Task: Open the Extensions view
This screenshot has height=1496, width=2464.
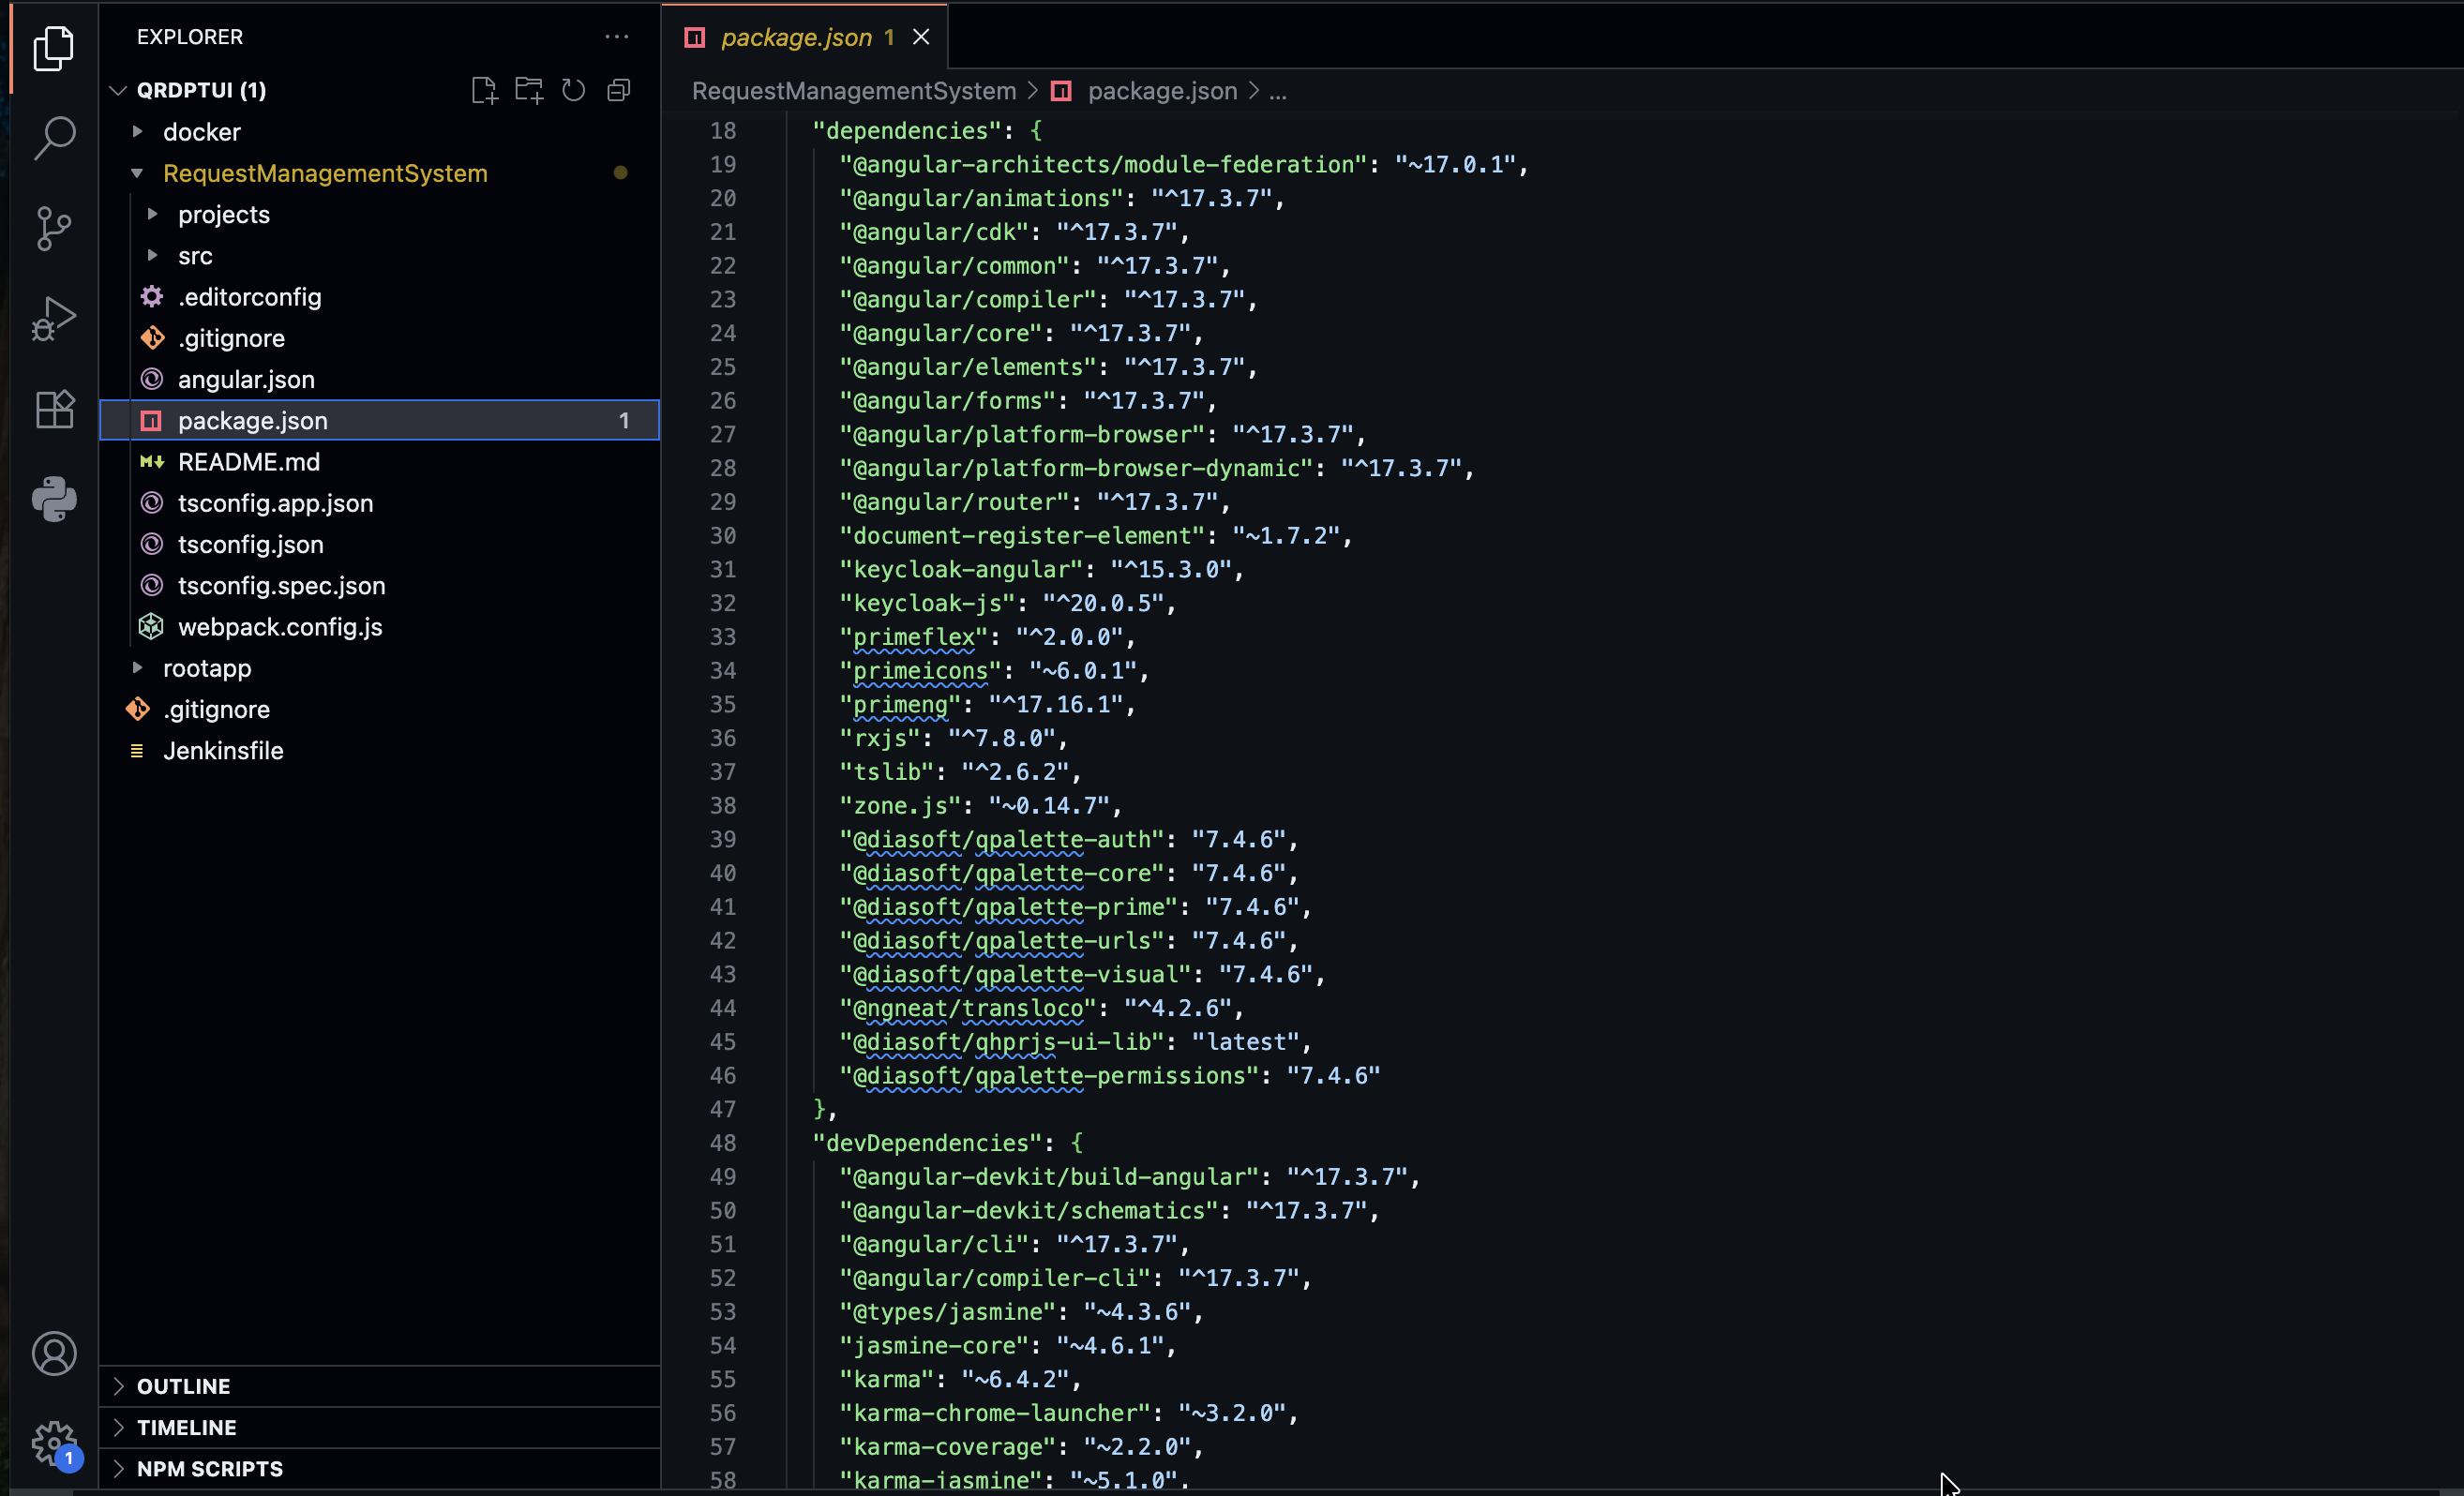Action: (x=54, y=409)
